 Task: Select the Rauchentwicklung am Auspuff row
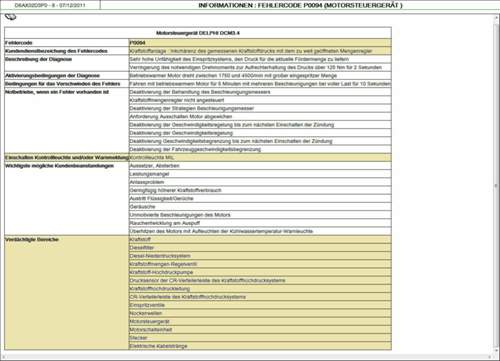coord(260,223)
